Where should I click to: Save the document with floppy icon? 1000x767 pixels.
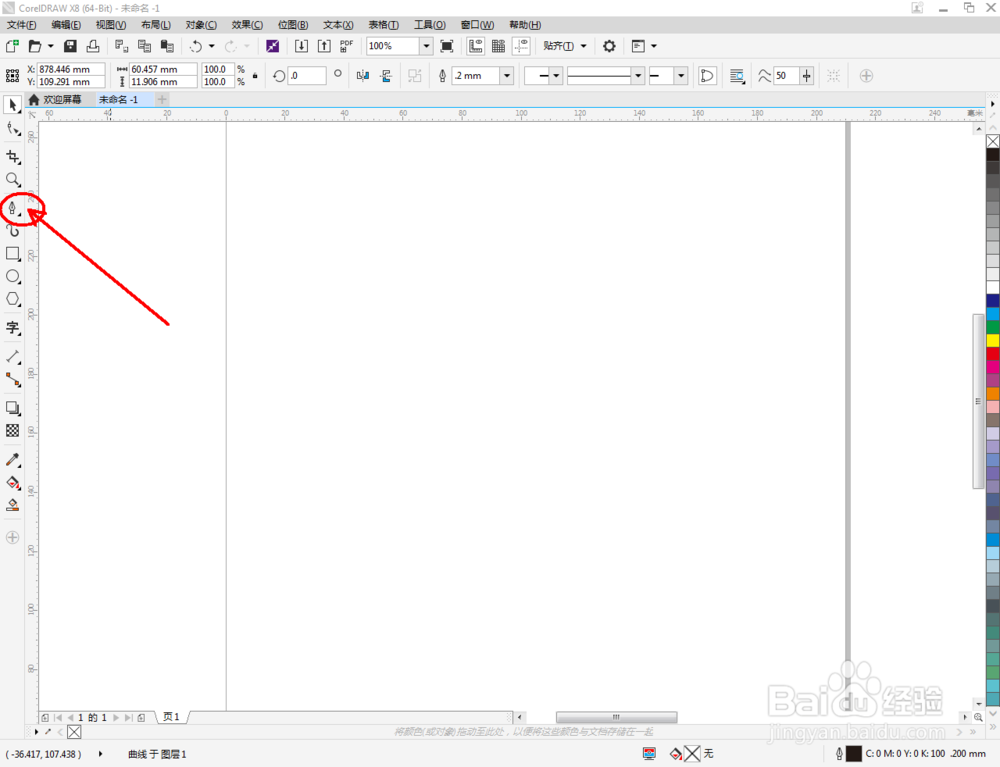coord(70,46)
